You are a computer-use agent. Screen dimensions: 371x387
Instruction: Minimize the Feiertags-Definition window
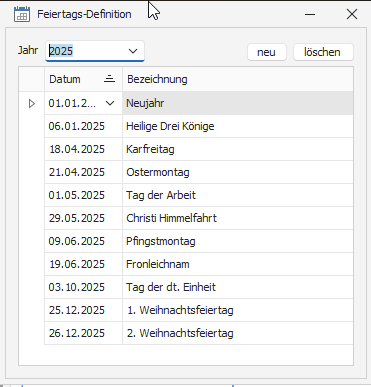point(310,14)
